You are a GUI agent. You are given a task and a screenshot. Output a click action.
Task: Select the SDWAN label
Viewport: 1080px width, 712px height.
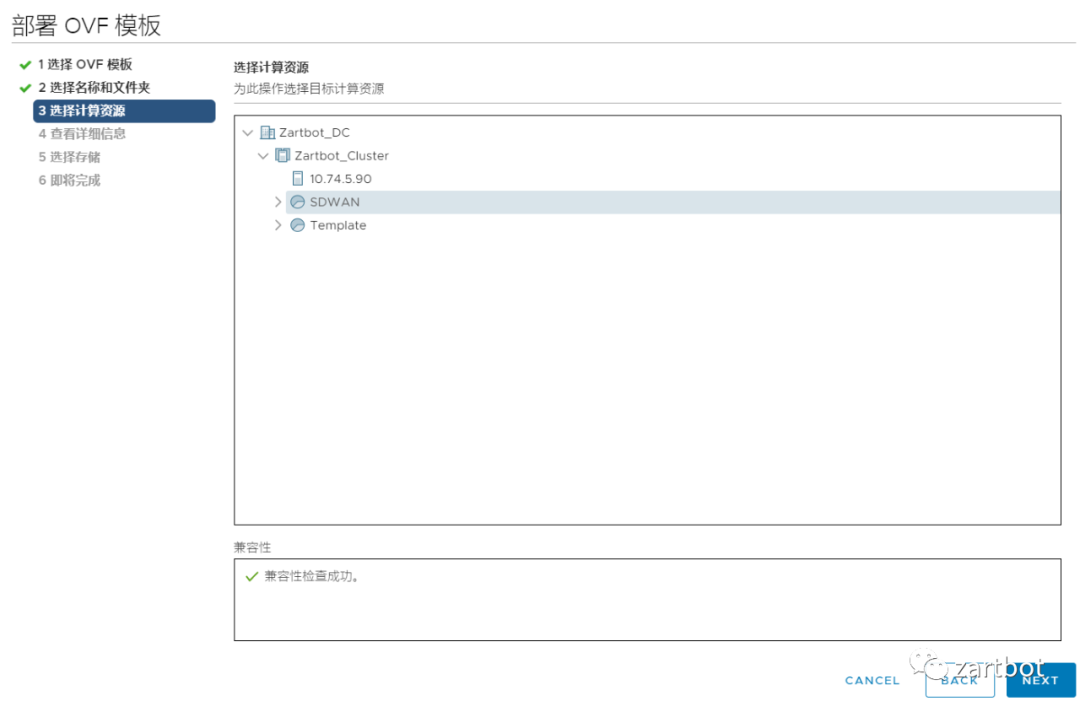(x=335, y=202)
